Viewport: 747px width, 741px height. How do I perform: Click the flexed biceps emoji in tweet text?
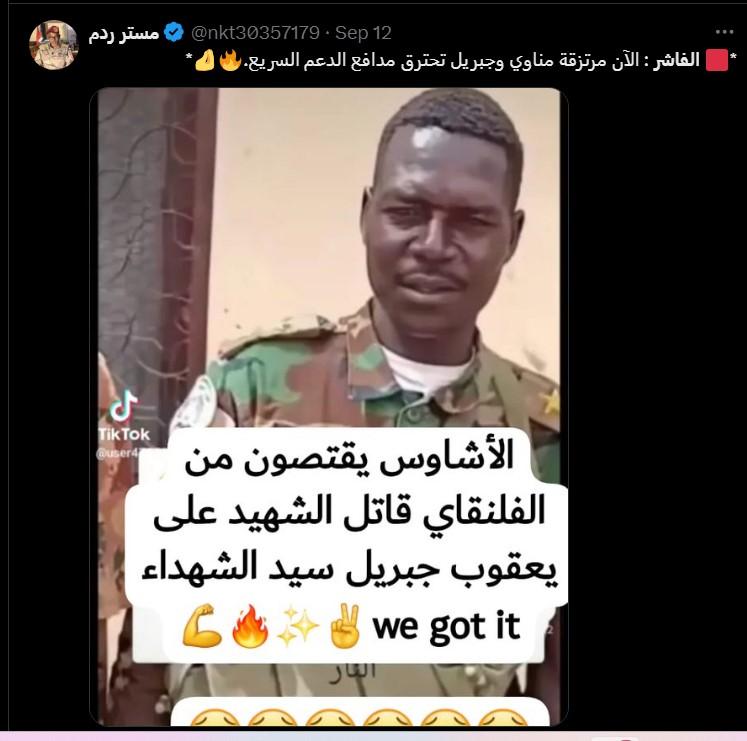click(205, 61)
